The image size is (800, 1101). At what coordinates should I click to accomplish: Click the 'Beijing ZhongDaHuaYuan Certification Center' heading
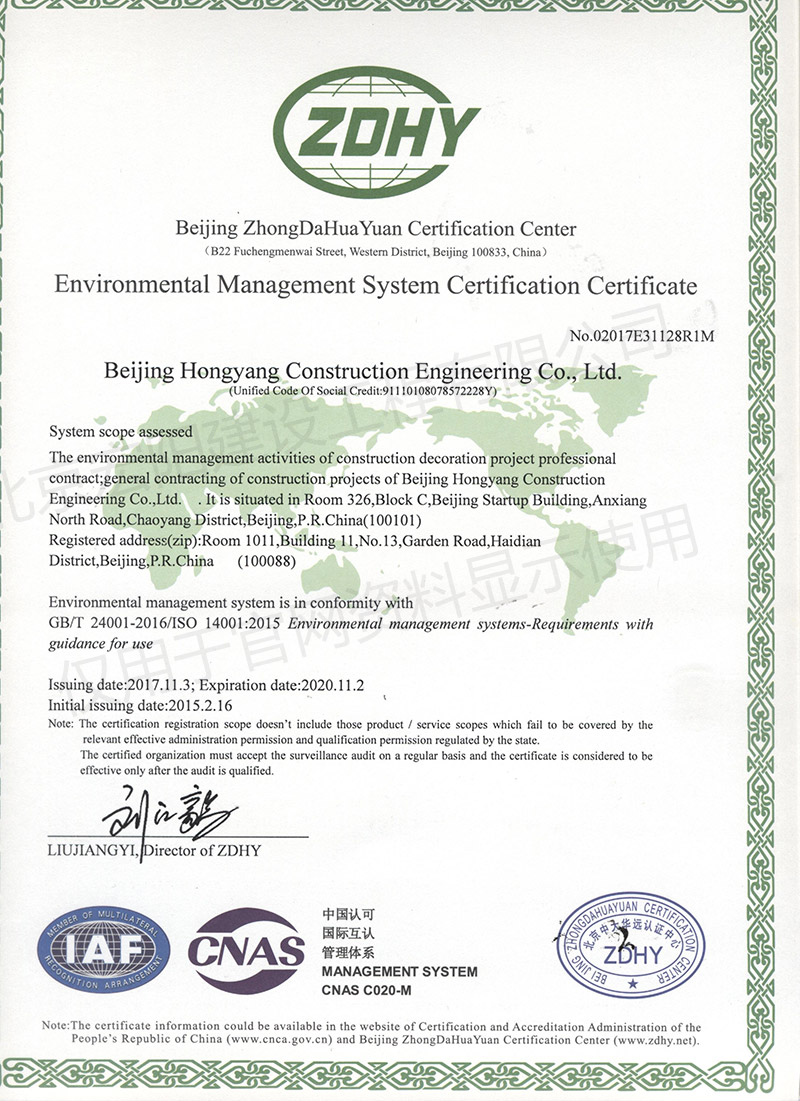(x=376, y=229)
